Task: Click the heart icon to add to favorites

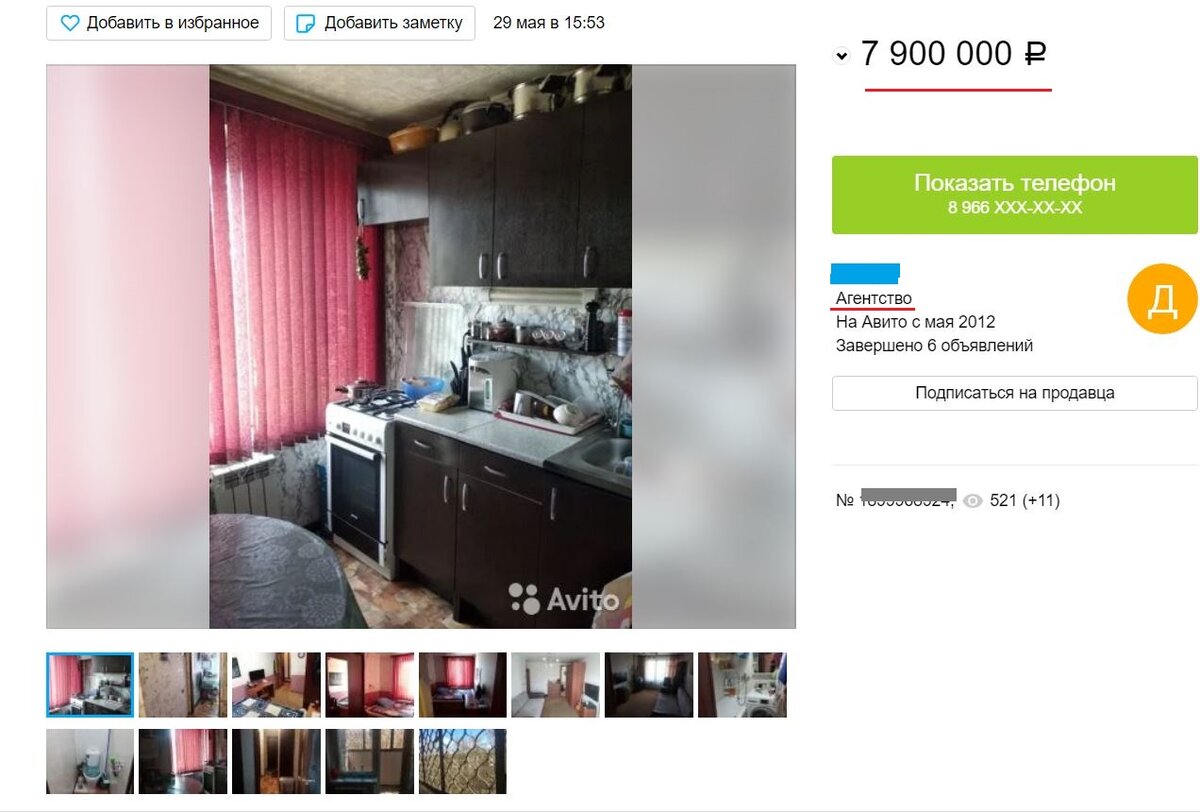Action: click(69, 23)
